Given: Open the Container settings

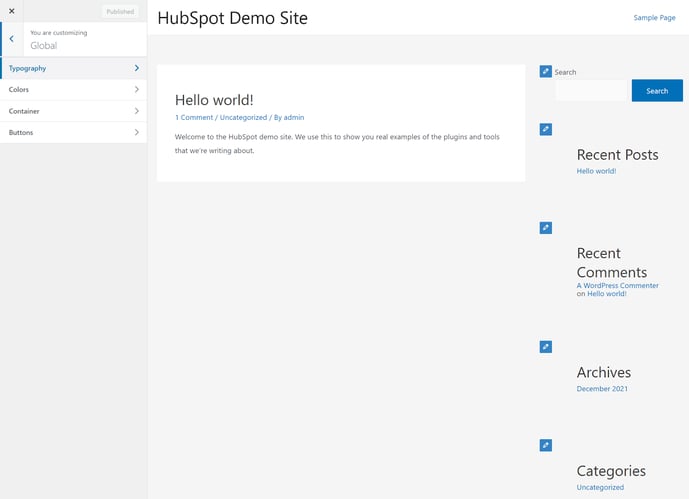Looking at the screenshot, I should tap(73, 111).
